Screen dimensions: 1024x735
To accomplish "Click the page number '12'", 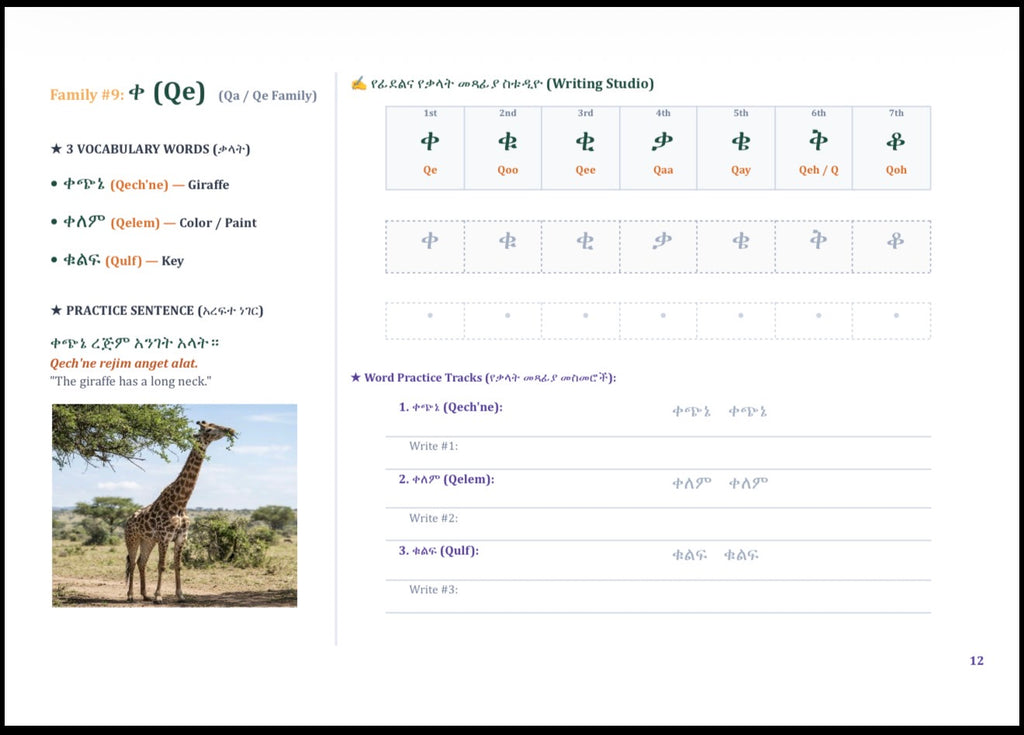I will pos(976,661).
